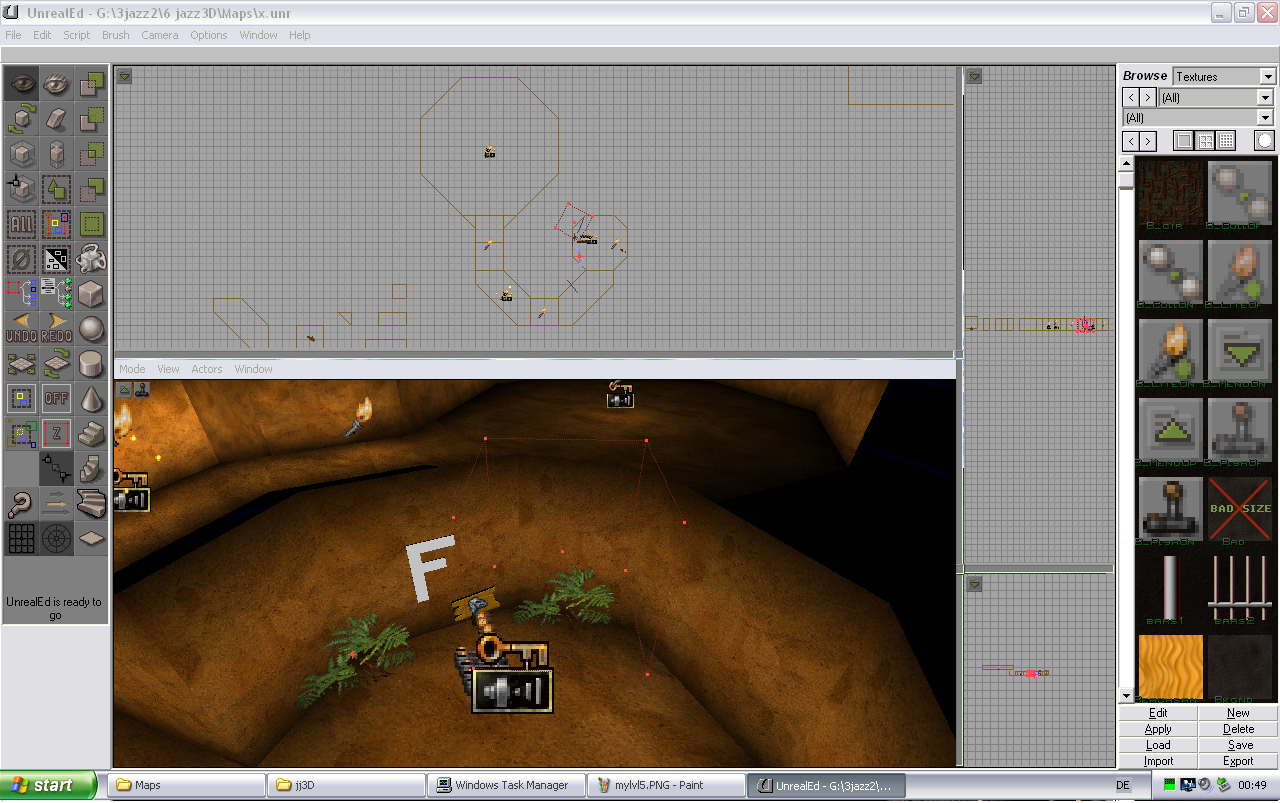Click the REDO arrow button
1280x803 pixels.
[56, 328]
